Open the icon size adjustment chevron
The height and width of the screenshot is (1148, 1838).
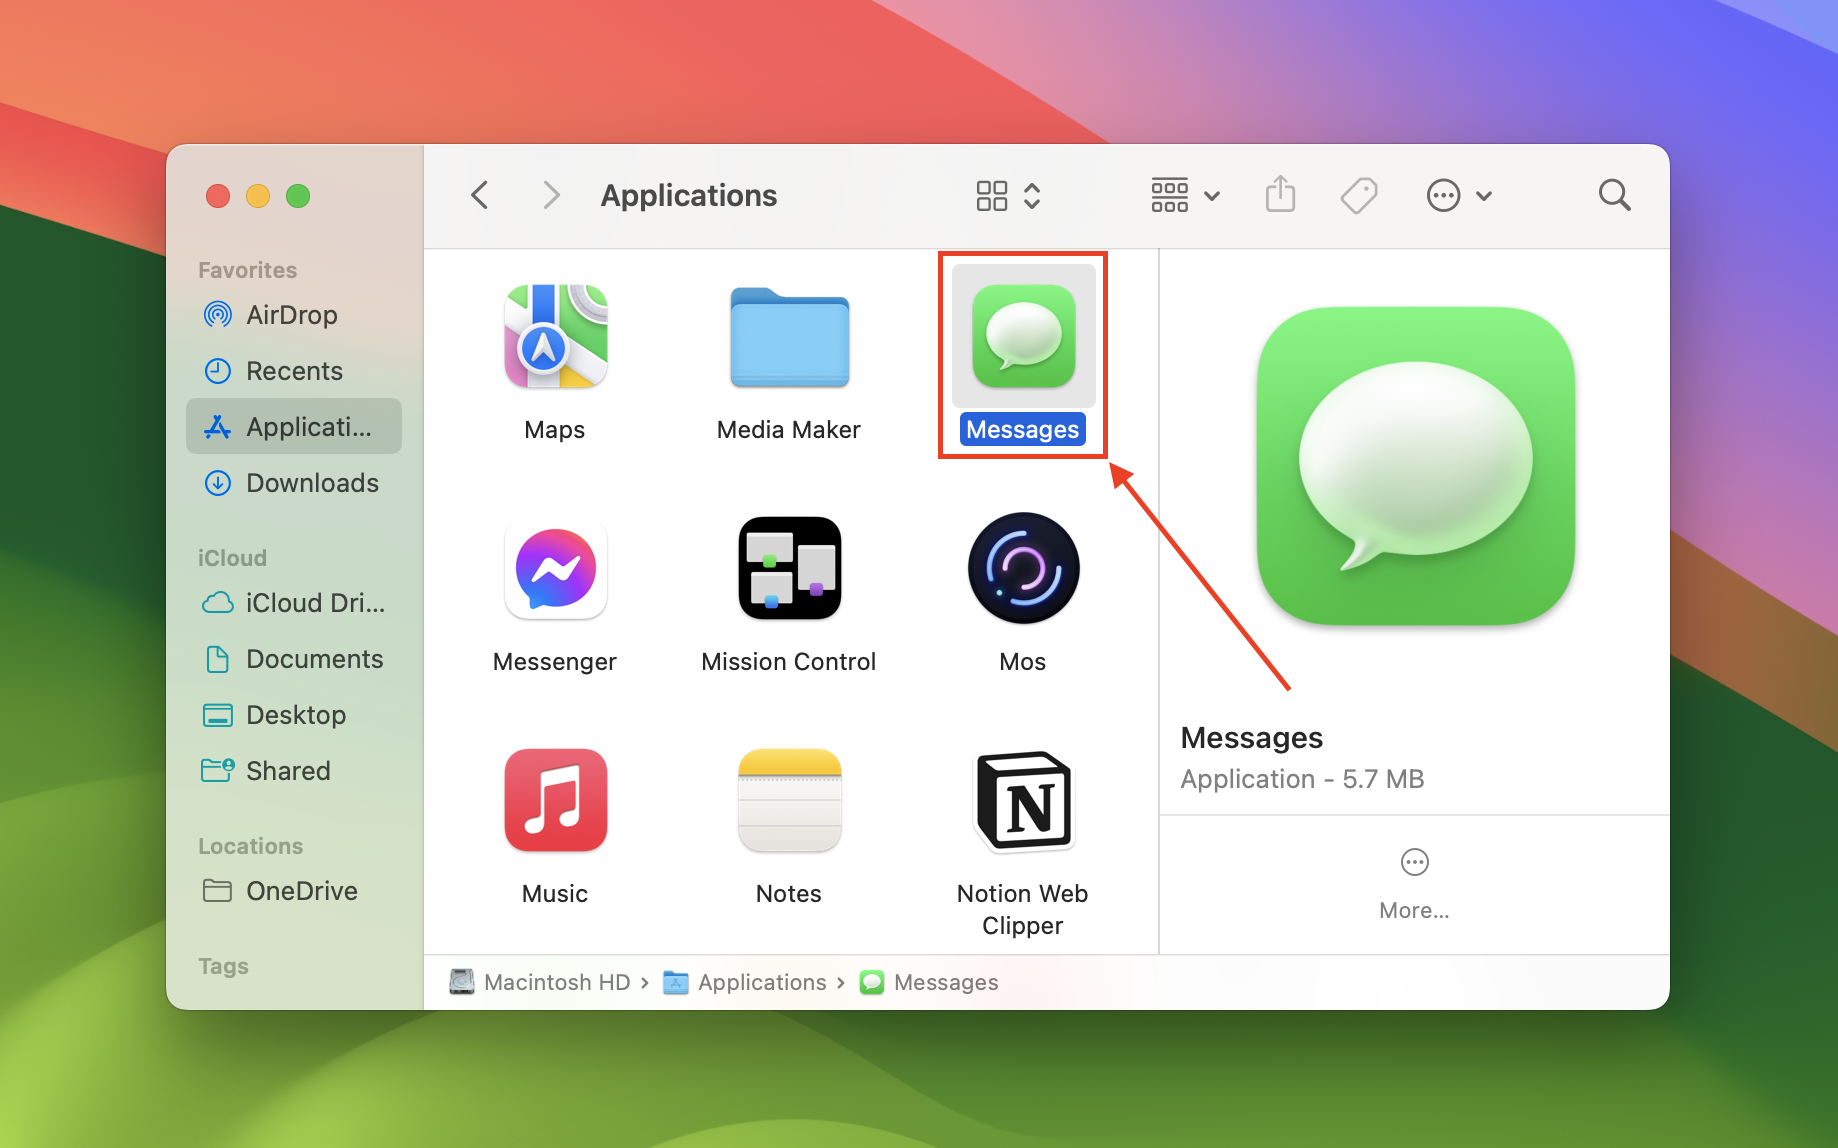[1032, 195]
